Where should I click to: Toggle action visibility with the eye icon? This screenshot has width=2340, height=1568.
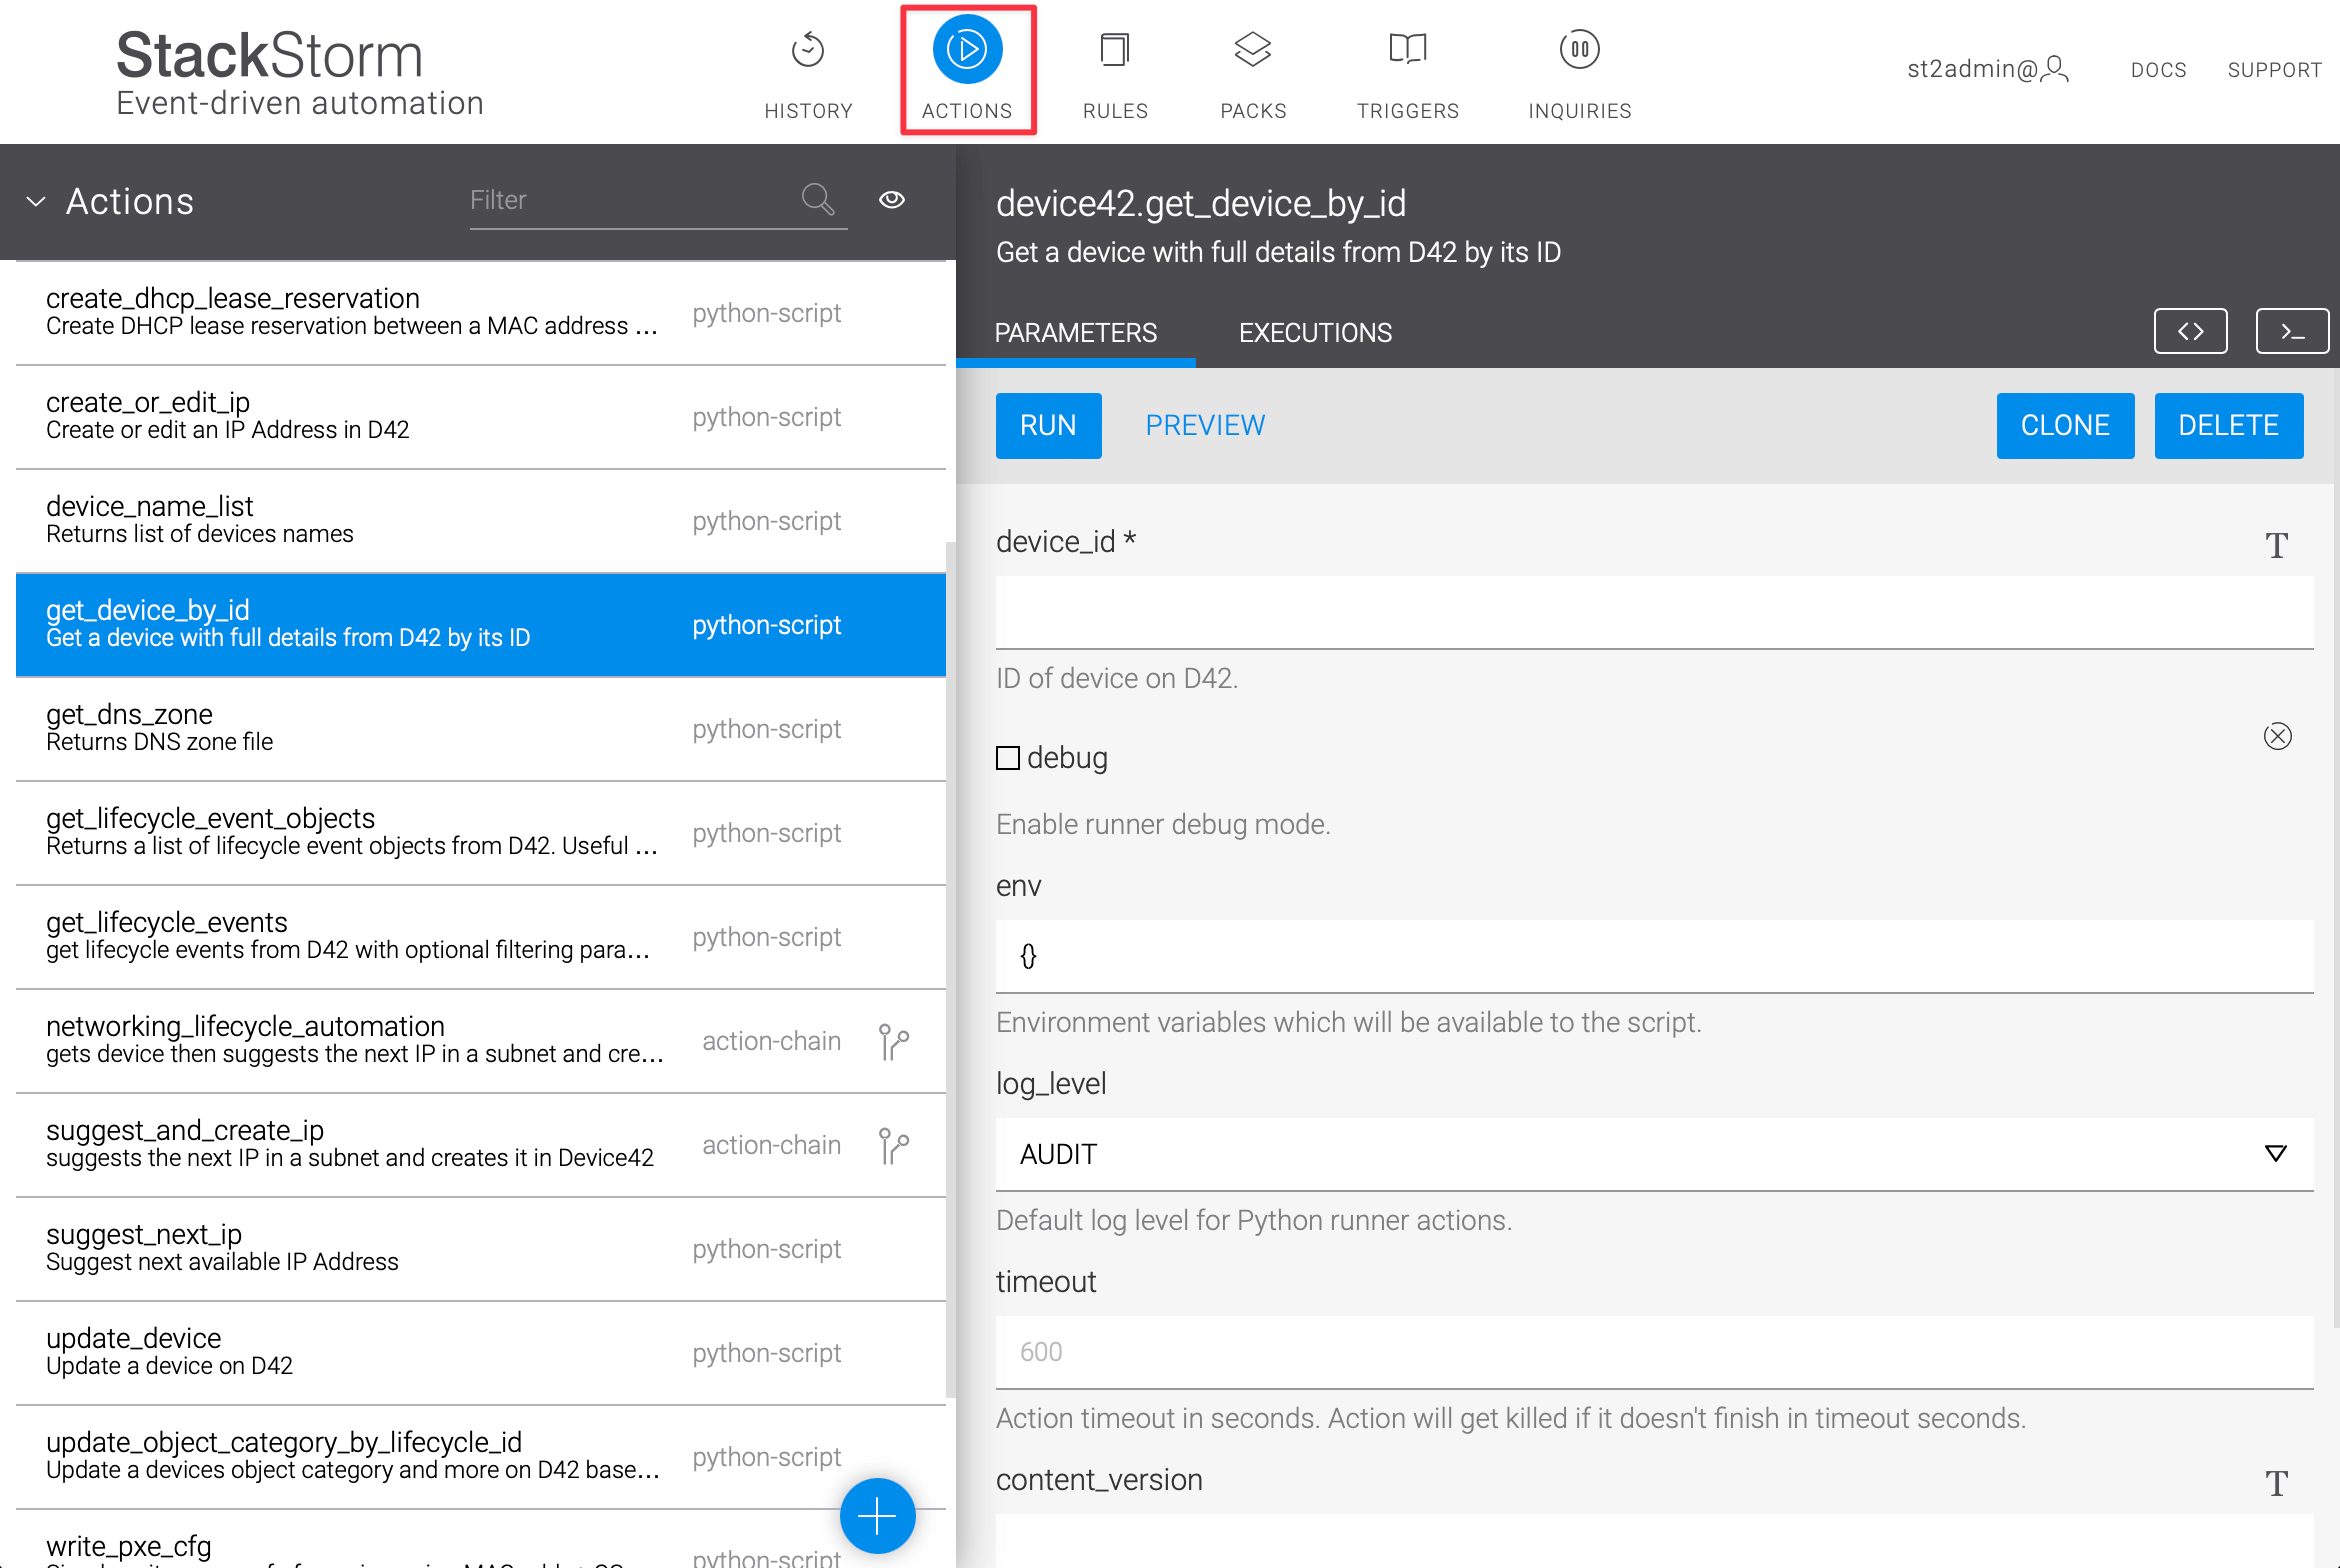[891, 200]
